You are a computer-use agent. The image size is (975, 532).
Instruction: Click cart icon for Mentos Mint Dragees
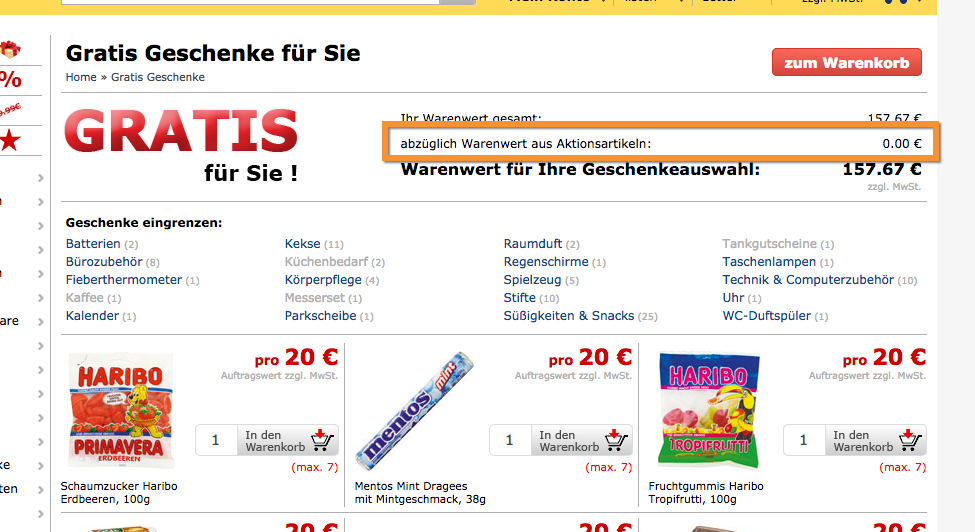[x=616, y=440]
